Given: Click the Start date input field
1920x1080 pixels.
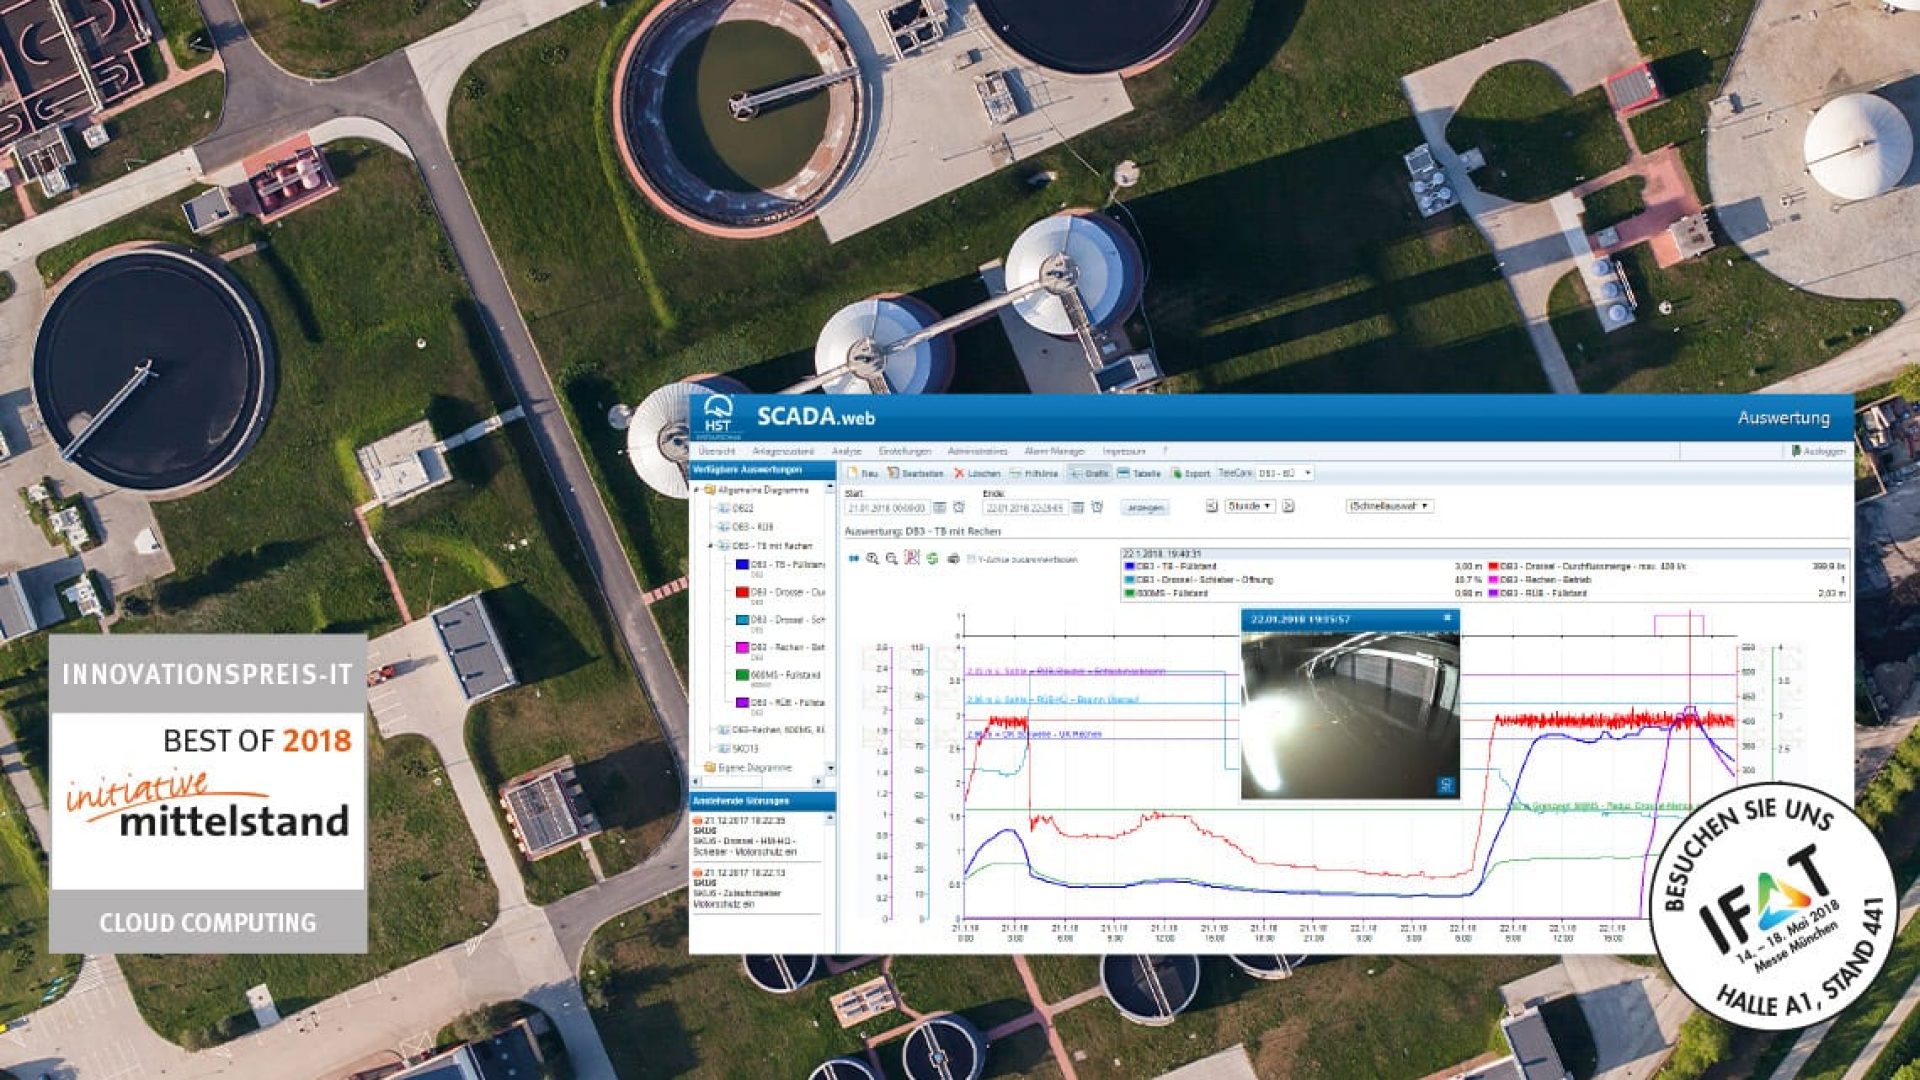Looking at the screenshot, I should pyautogui.click(x=887, y=508).
